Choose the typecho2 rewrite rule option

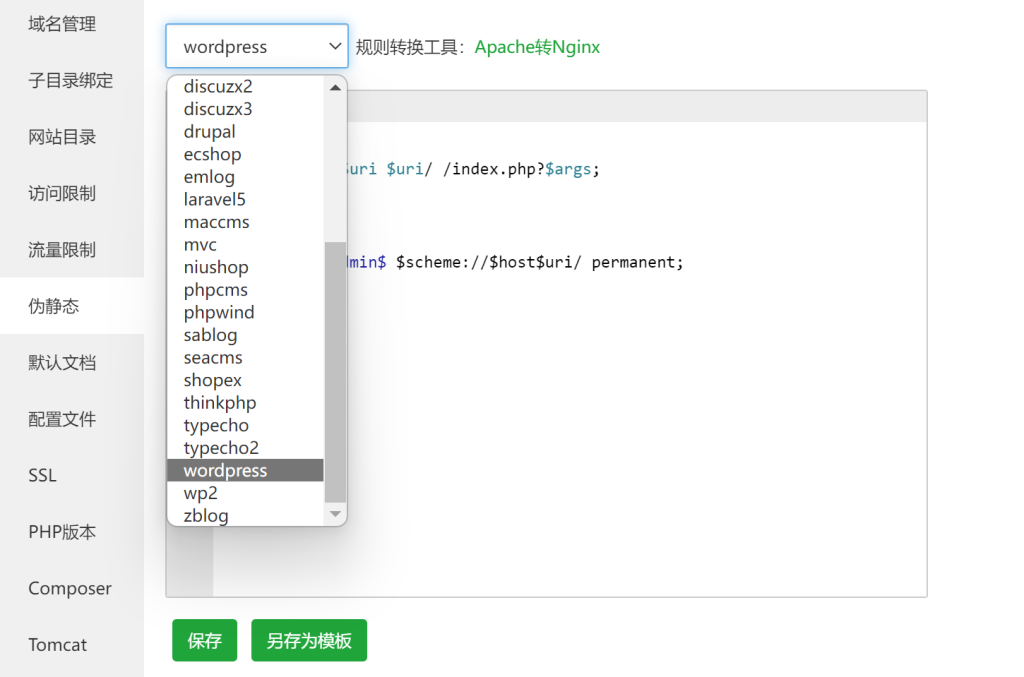221,448
